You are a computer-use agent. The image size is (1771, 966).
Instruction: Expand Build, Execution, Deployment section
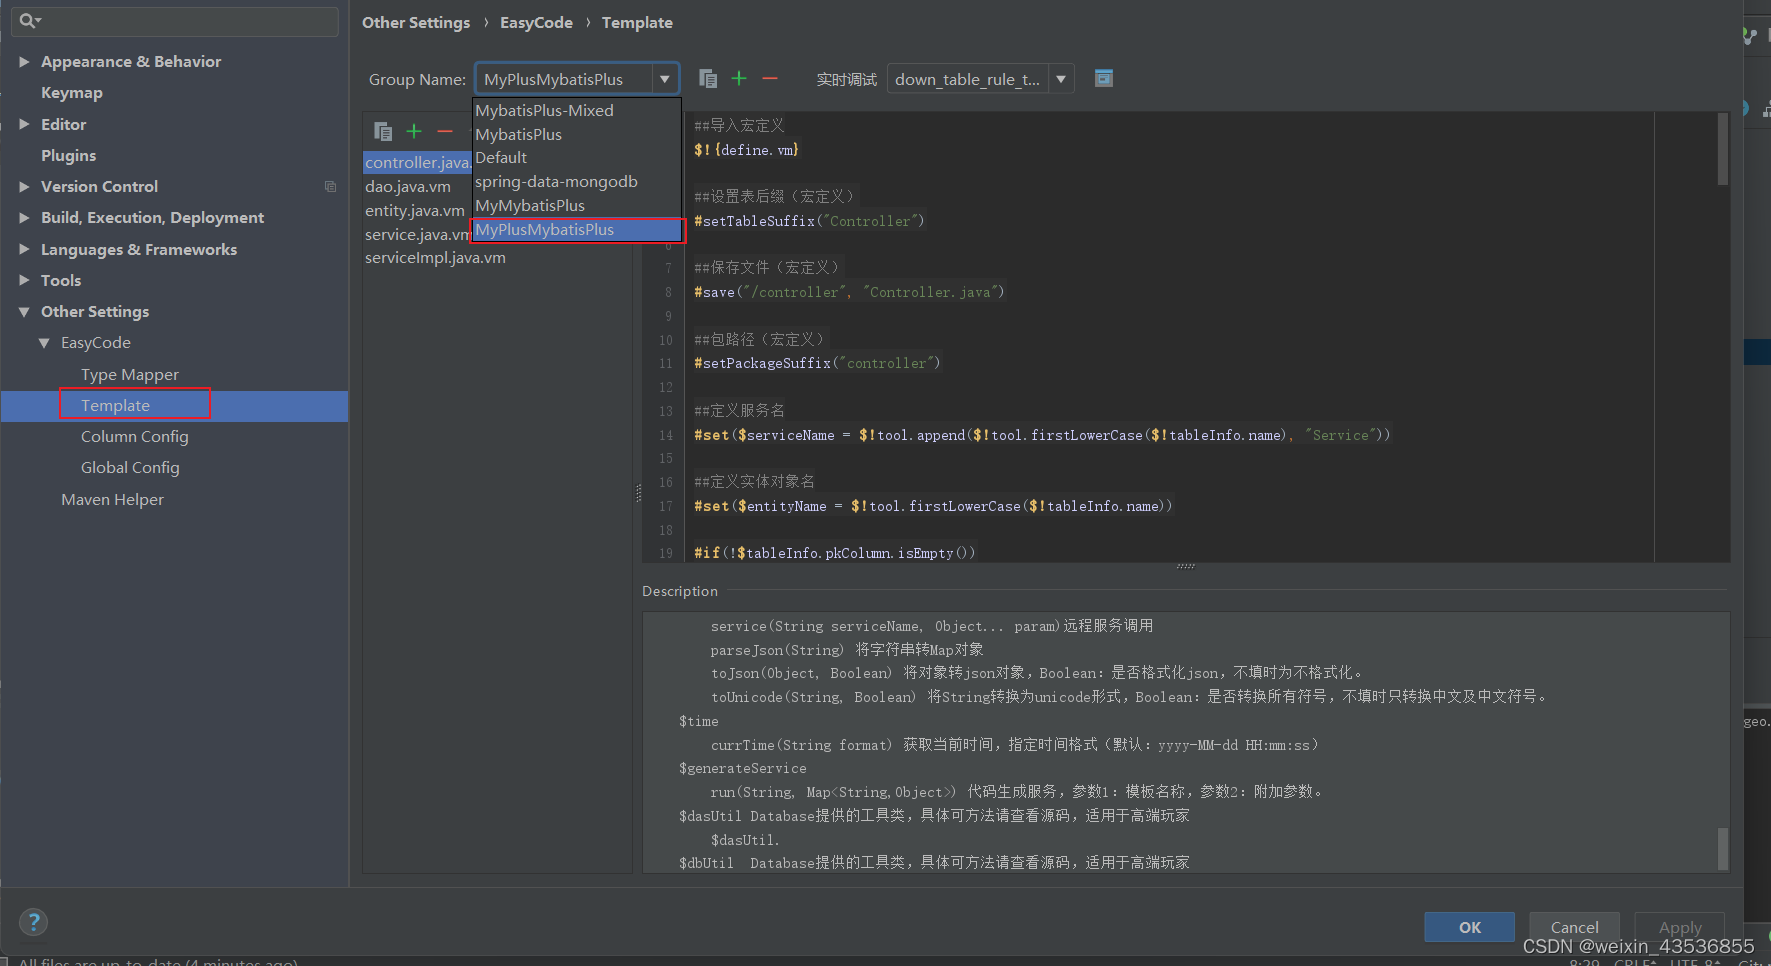click(24, 218)
